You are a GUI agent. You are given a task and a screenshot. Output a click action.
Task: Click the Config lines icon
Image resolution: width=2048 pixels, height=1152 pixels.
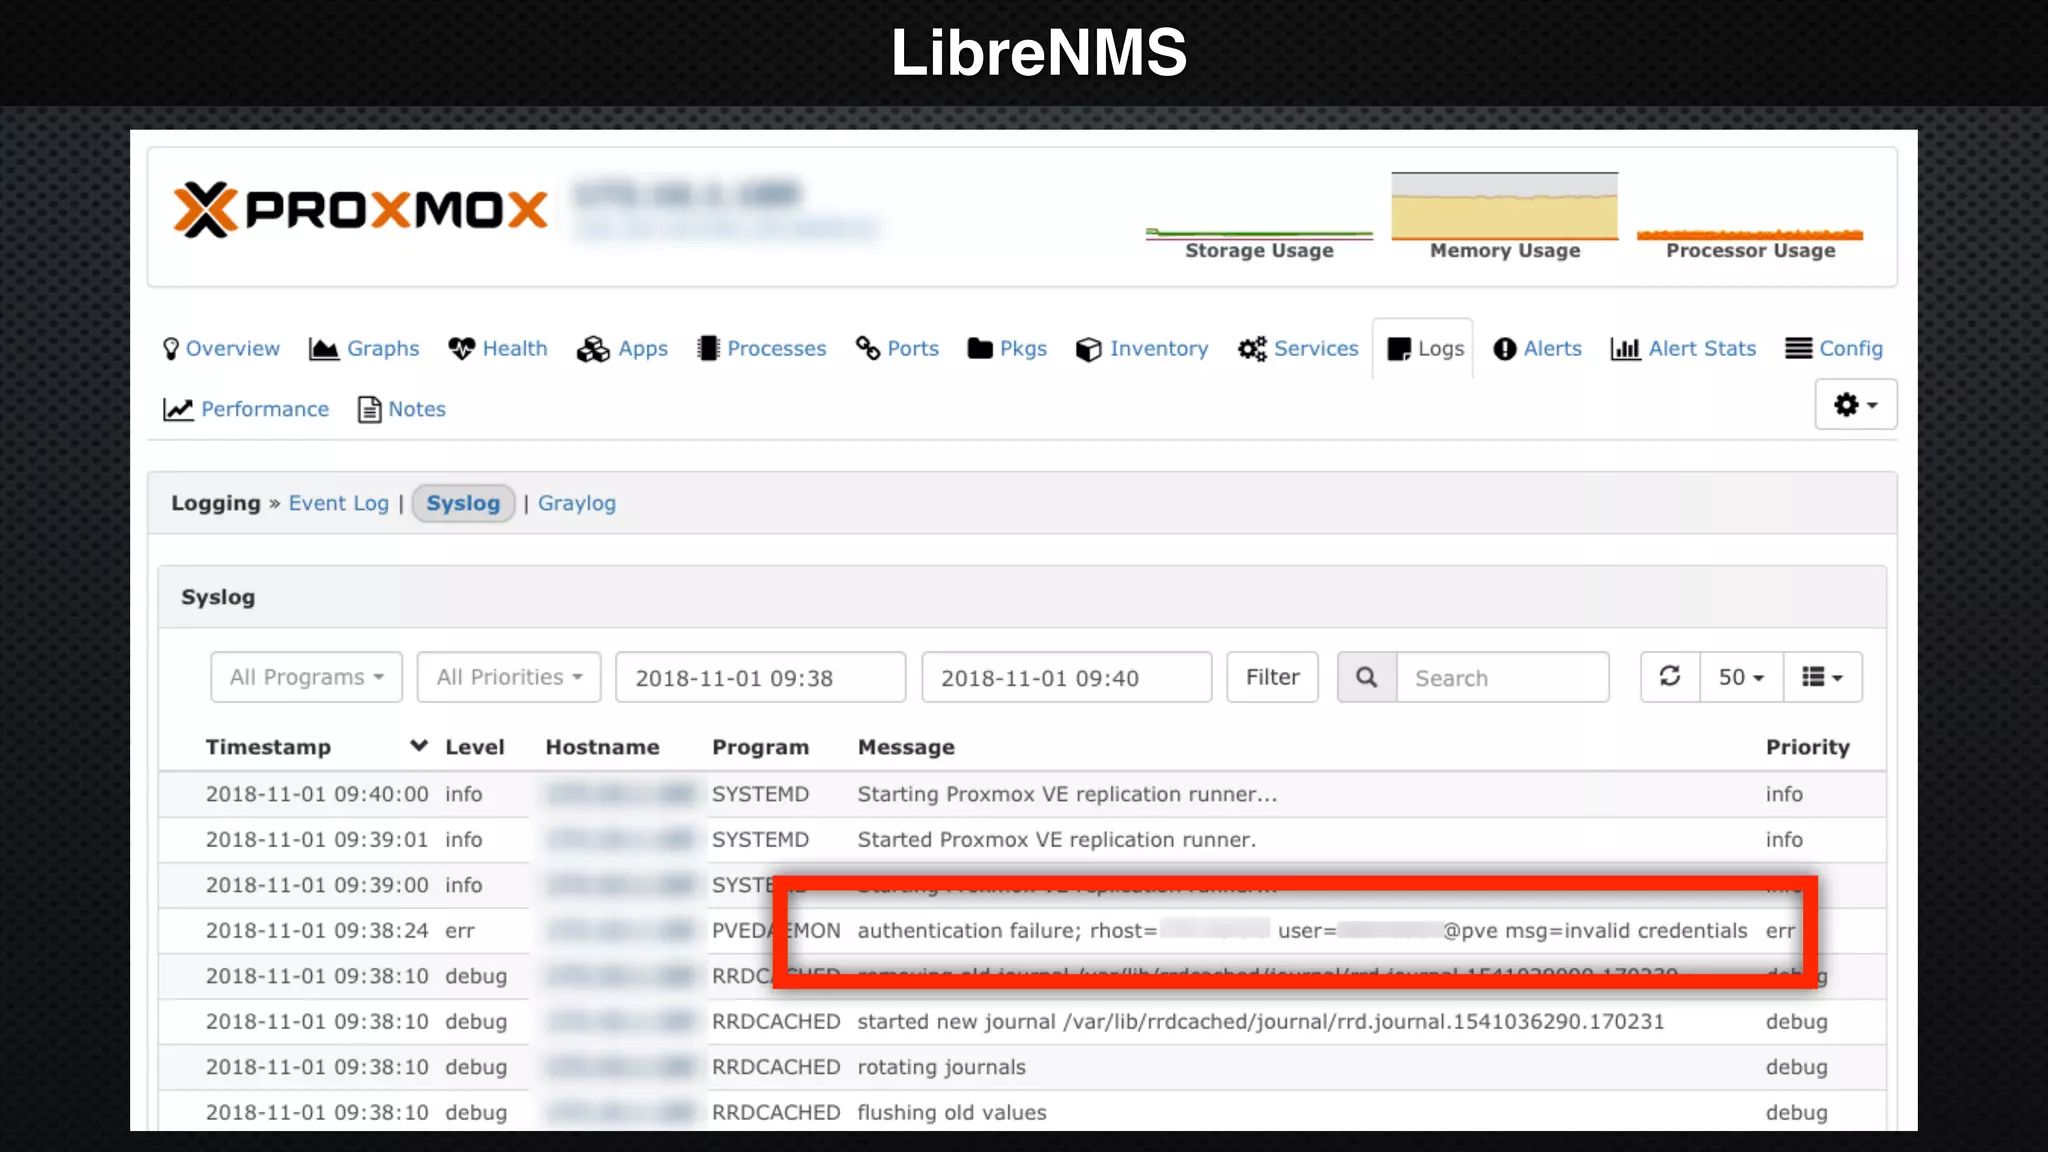1798,348
